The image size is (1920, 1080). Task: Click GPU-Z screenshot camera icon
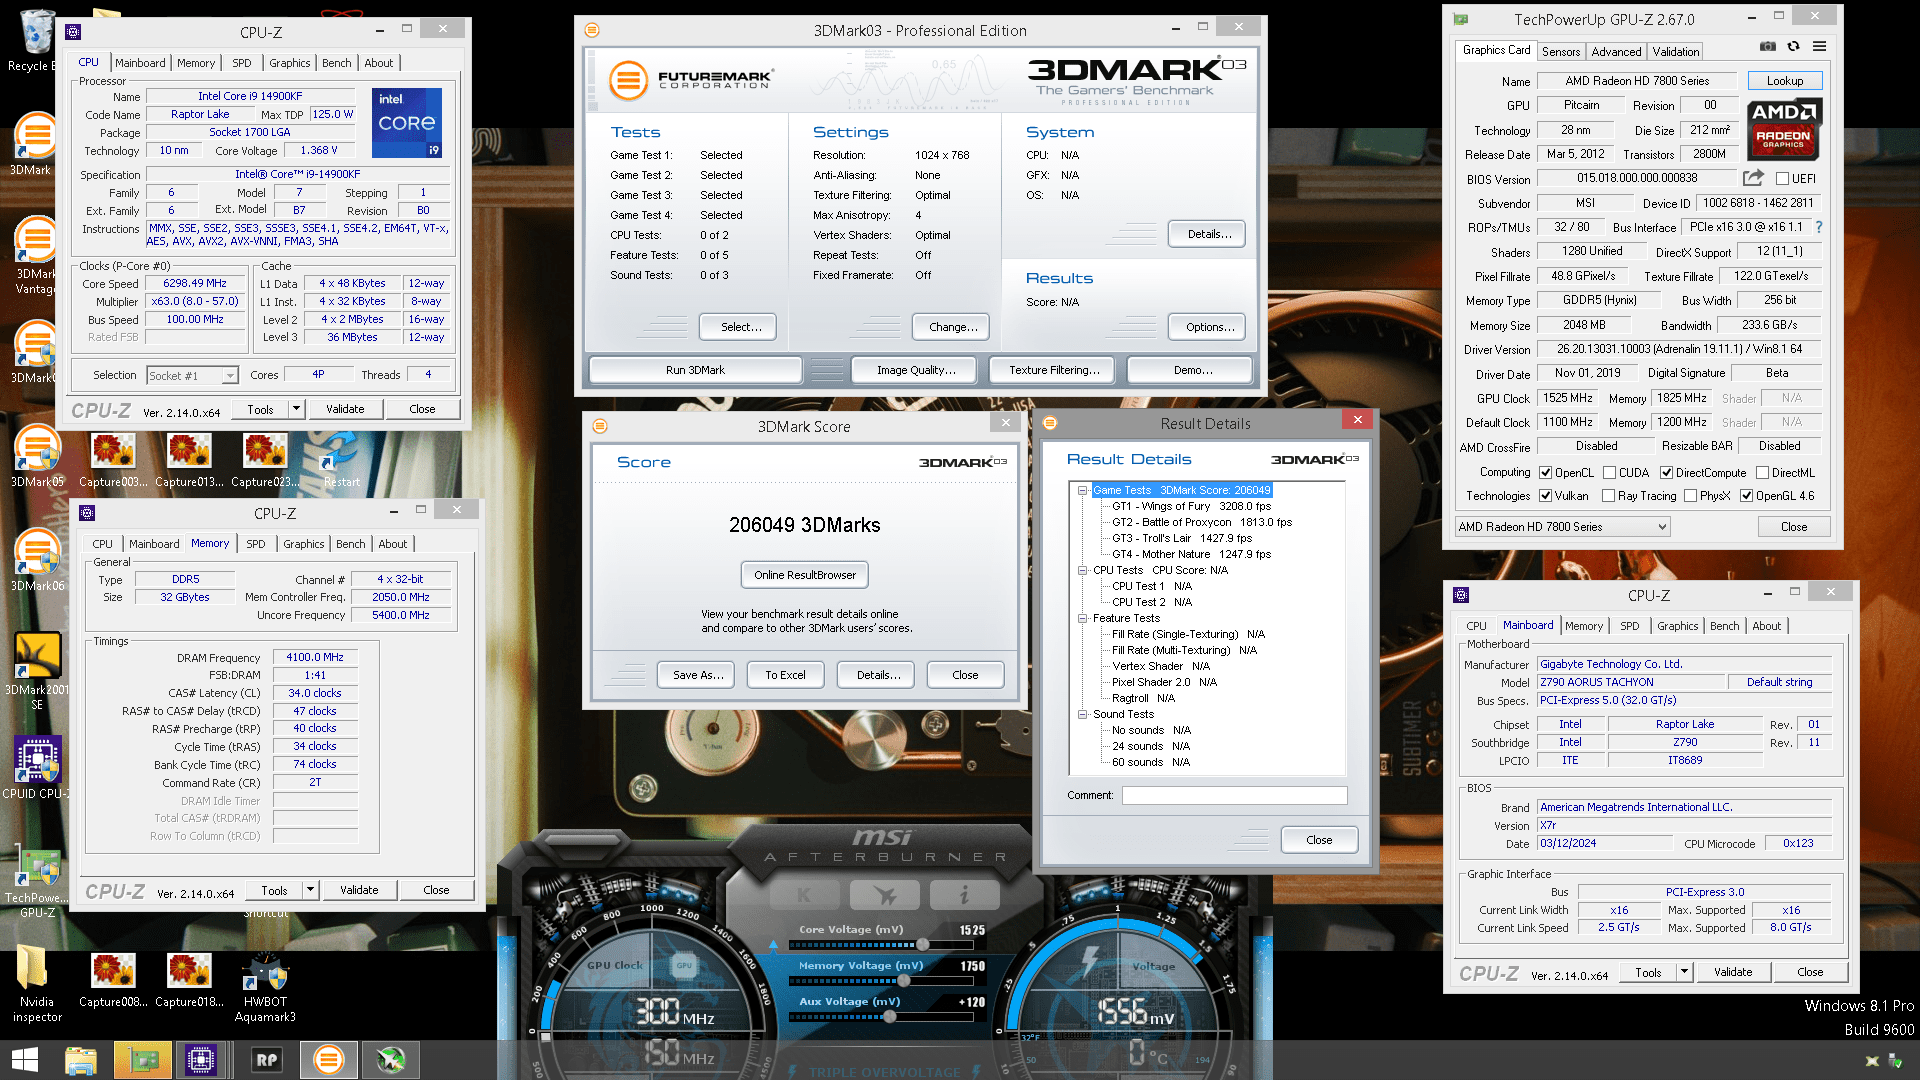[x=1768, y=47]
